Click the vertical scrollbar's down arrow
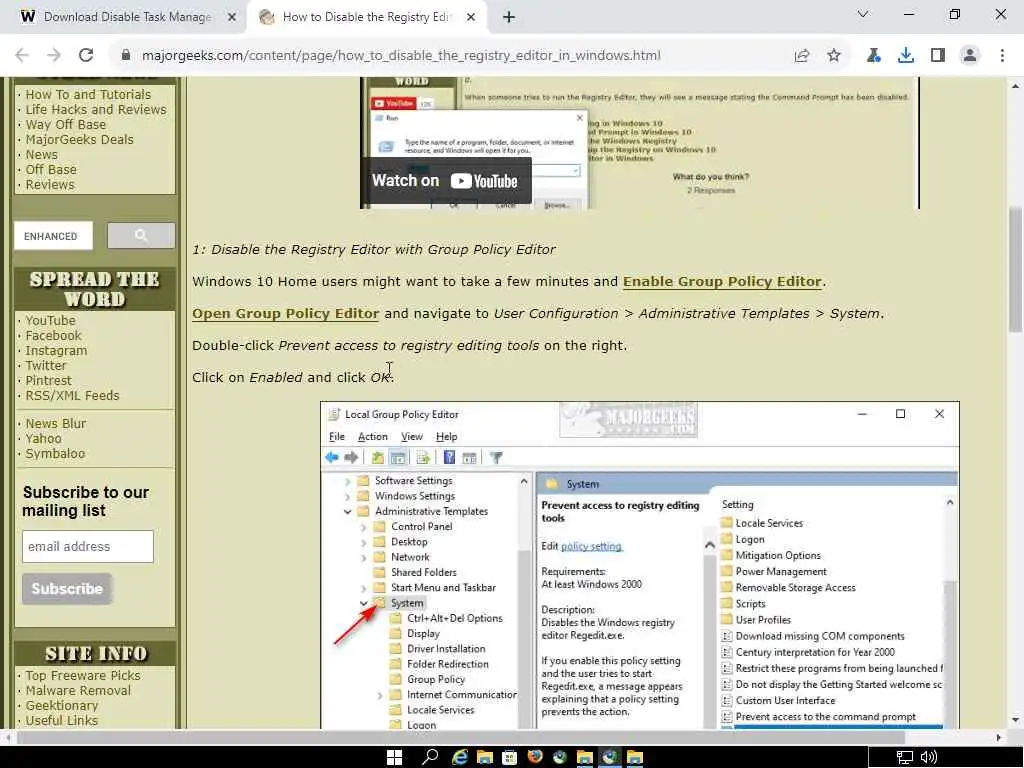The width and height of the screenshot is (1024, 768). (x=1016, y=720)
